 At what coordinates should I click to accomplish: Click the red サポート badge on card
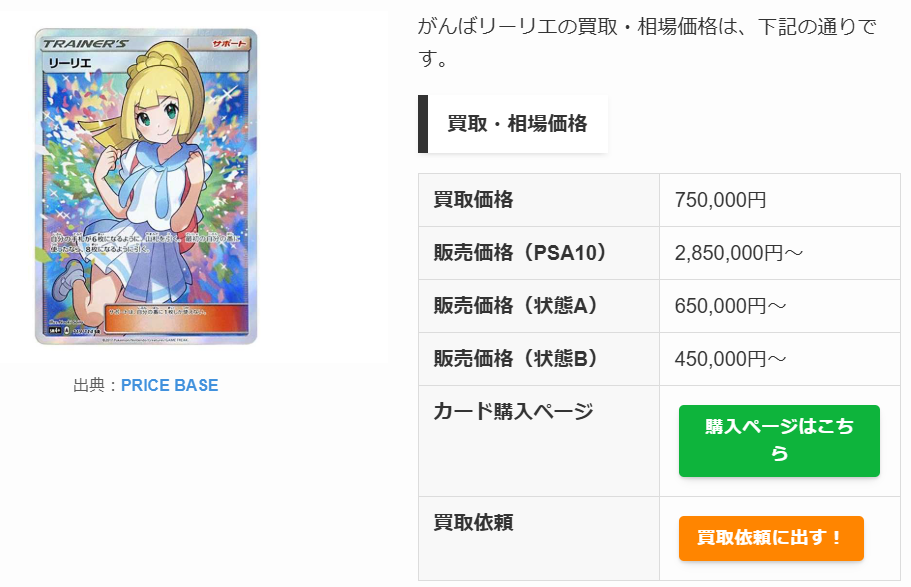(228, 47)
